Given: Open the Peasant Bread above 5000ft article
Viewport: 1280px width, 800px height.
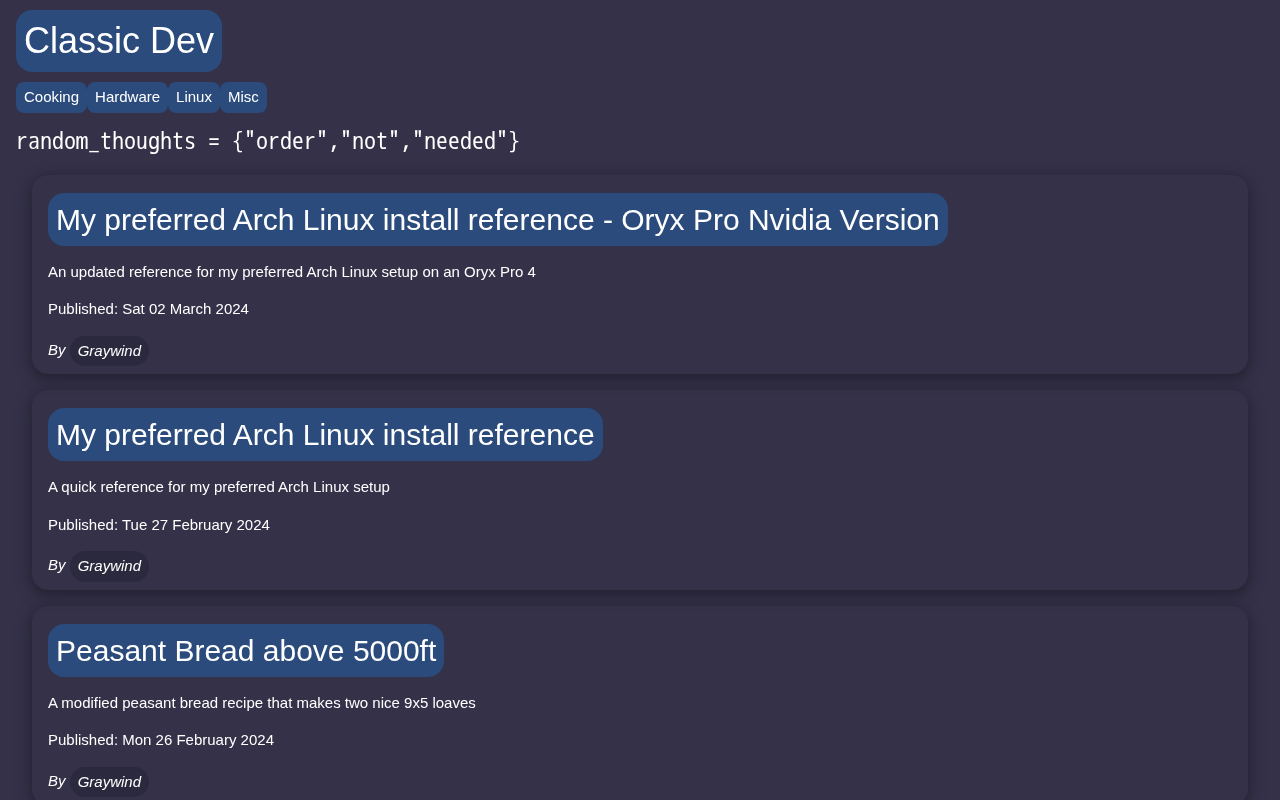Looking at the screenshot, I should [246, 651].
